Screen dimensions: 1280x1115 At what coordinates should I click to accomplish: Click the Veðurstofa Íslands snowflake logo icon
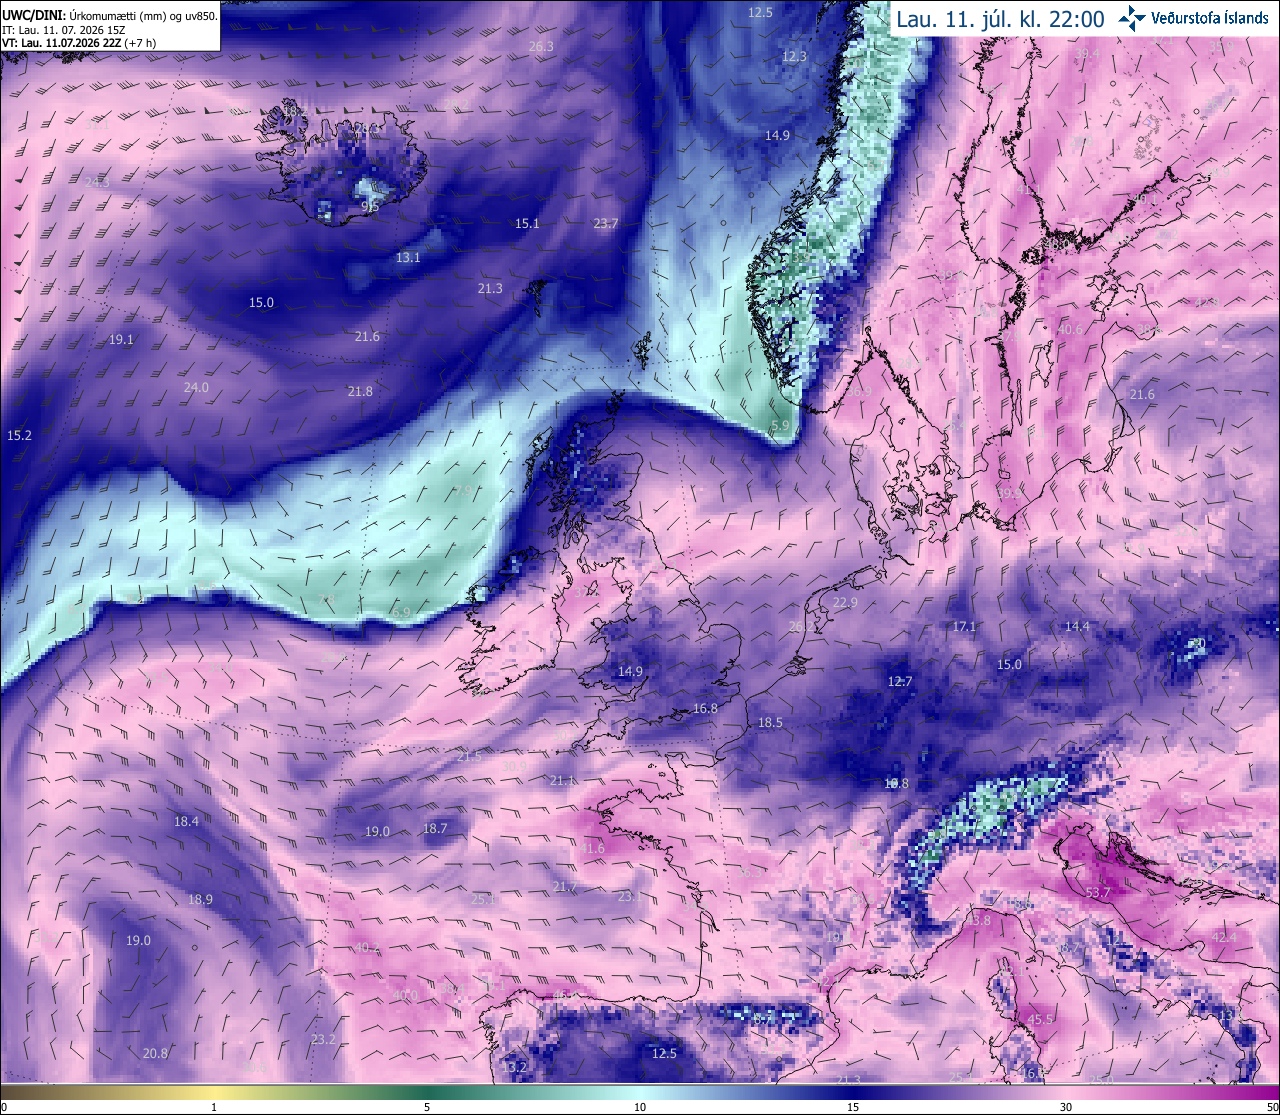[x=1133, y=18]
